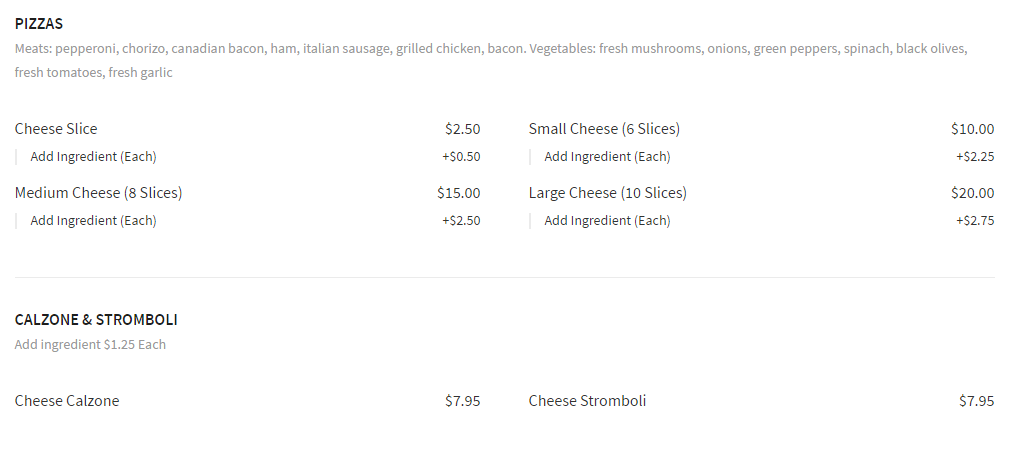Viewport: 1013px width, 455px height.
Task: Click the pizza toppings description text
Action: click(490, 49)
